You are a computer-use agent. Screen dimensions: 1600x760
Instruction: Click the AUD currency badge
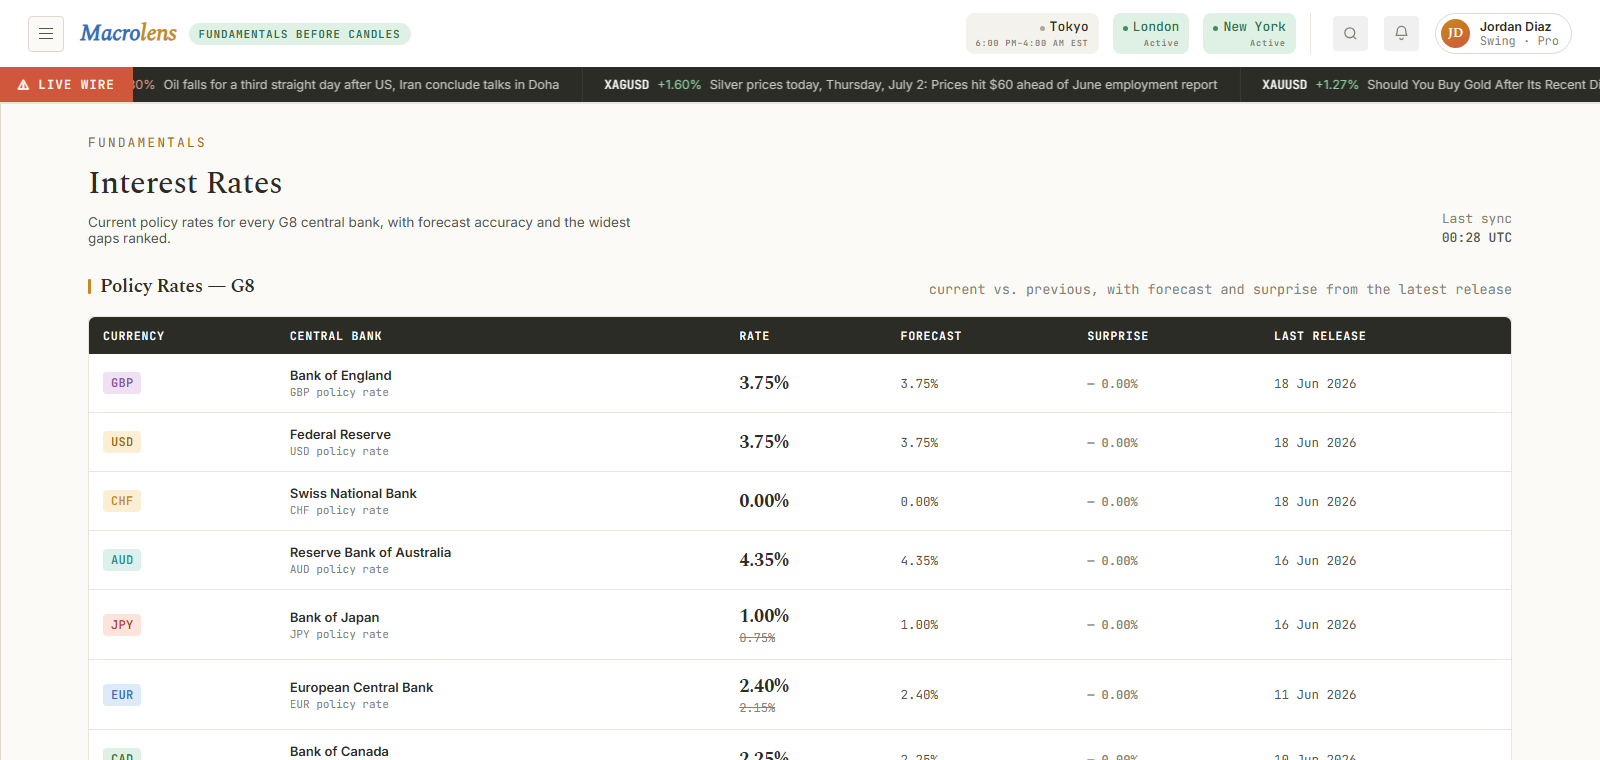tap(122, 560)
